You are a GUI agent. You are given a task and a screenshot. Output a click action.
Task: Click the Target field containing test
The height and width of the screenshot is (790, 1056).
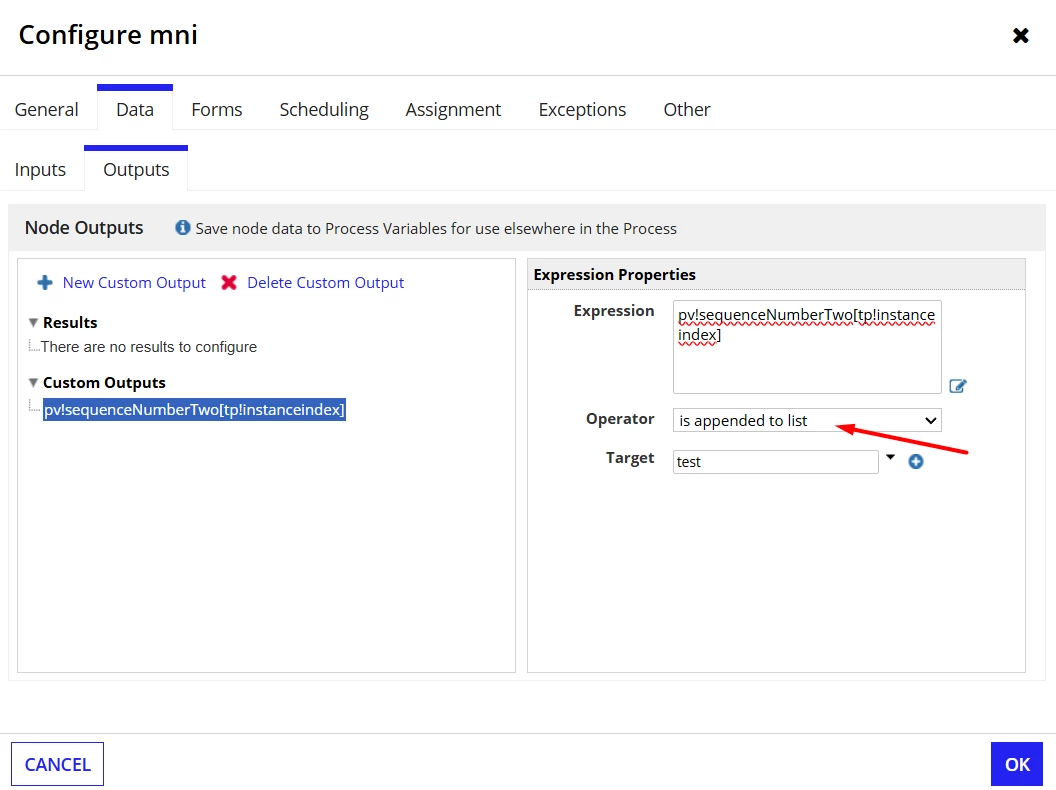click(x=775, y=461)
